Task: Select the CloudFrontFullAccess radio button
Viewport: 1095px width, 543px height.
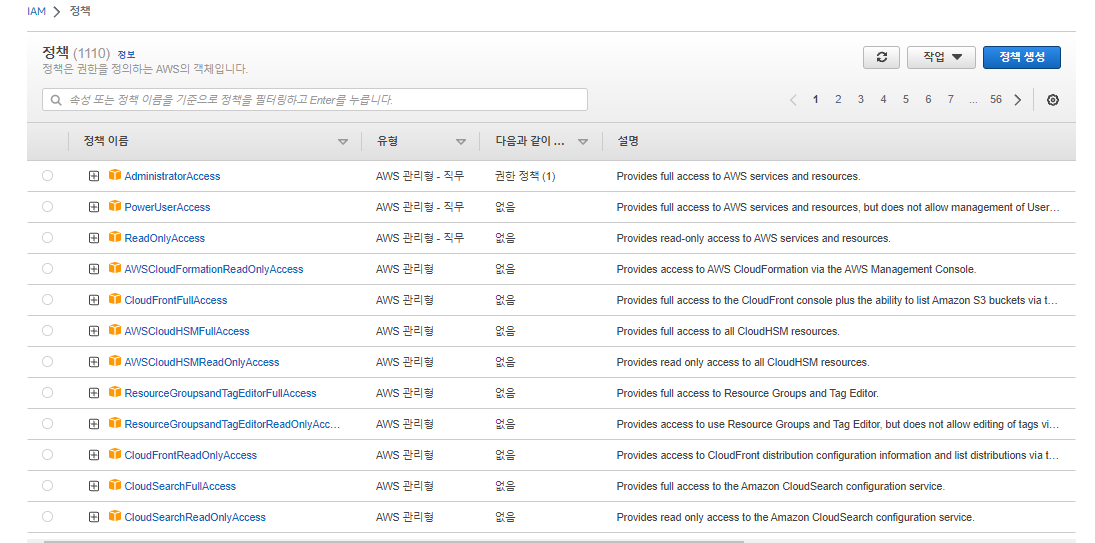Action: pos(47,299)
